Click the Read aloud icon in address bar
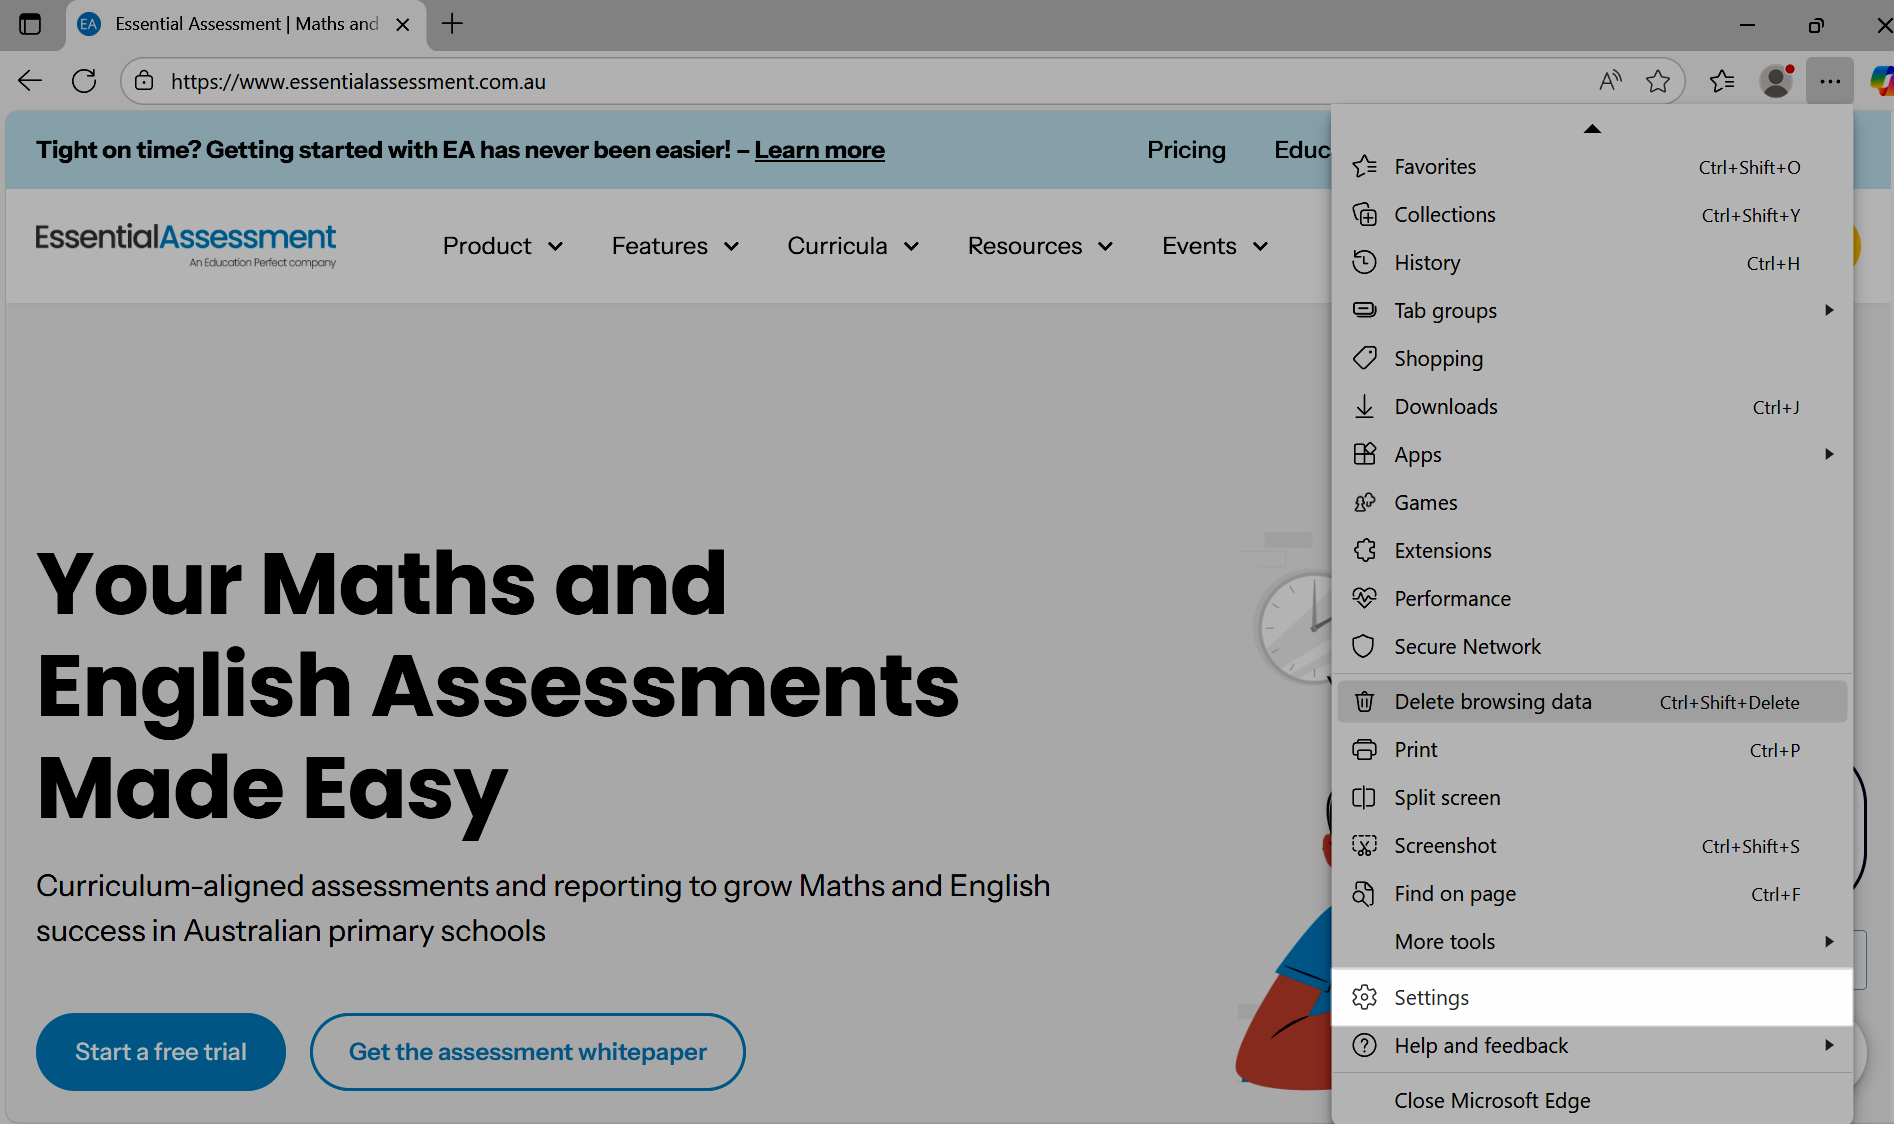1894x1124 pixels. point(1610,81)
